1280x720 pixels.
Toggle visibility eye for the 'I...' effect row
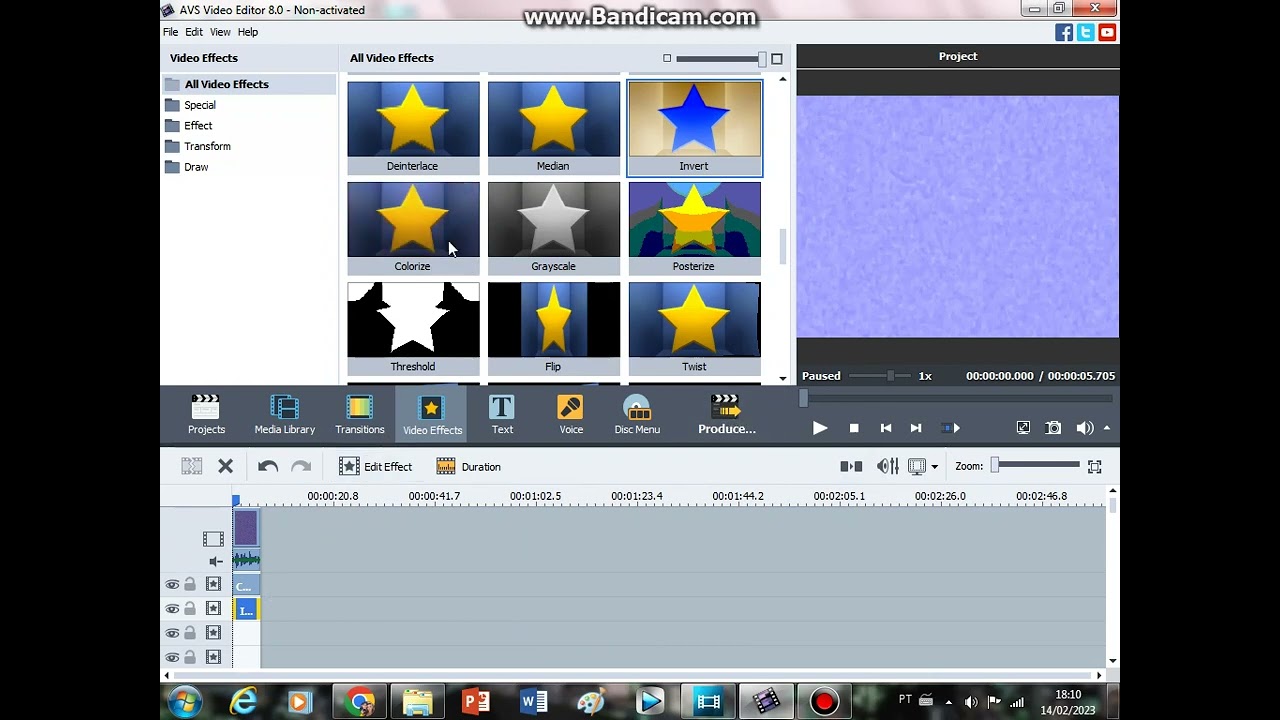point(172,609)
